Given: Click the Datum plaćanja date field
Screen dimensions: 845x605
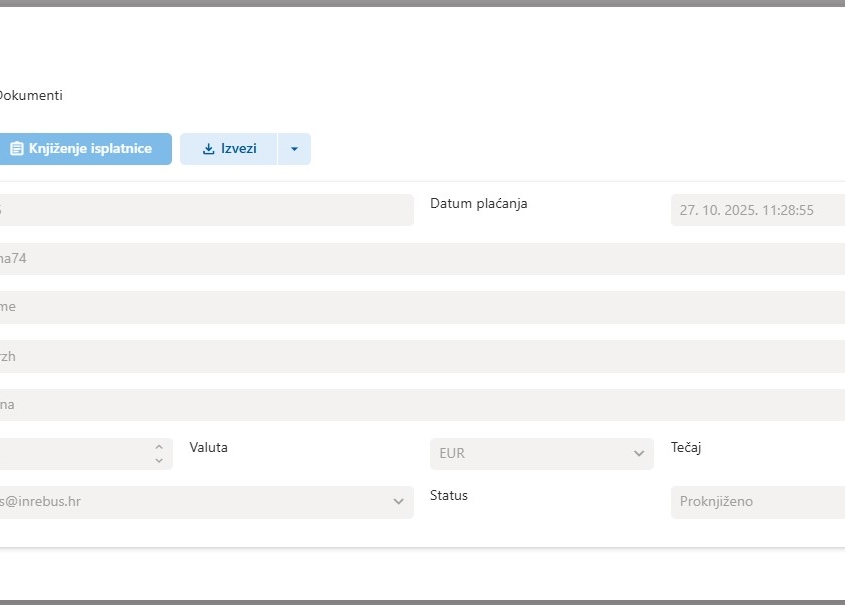Looking at the screenshot, I should [x=757, y=210].
